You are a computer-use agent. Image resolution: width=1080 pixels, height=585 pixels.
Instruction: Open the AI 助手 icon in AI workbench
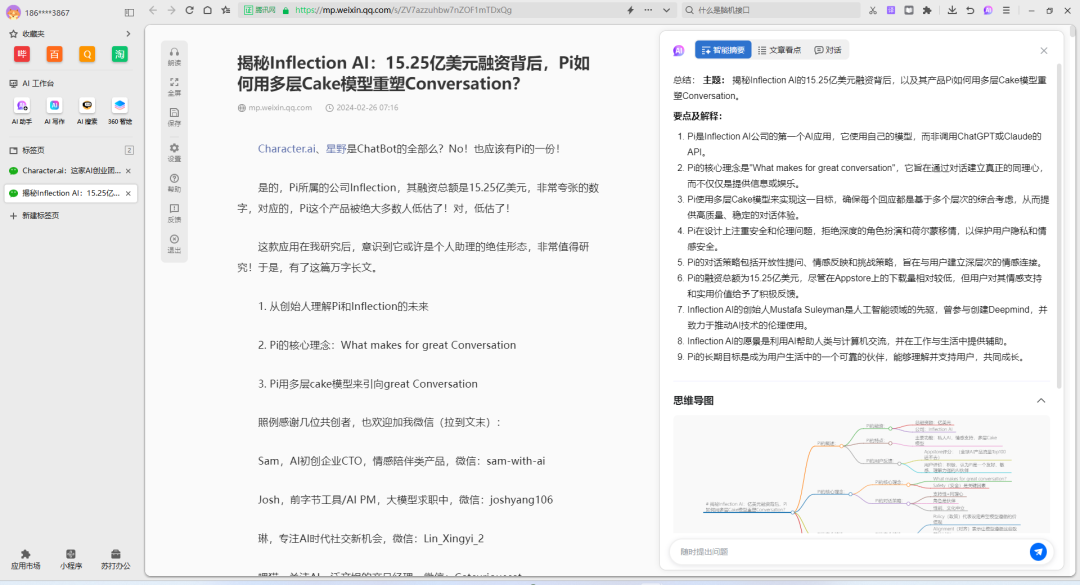point(22,106)
